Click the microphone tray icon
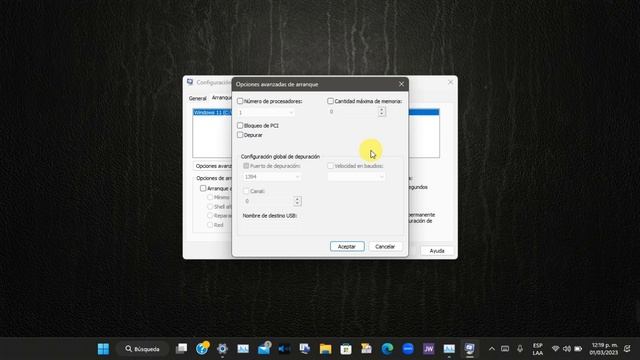 pyautogui.click(x=520, y=349)
